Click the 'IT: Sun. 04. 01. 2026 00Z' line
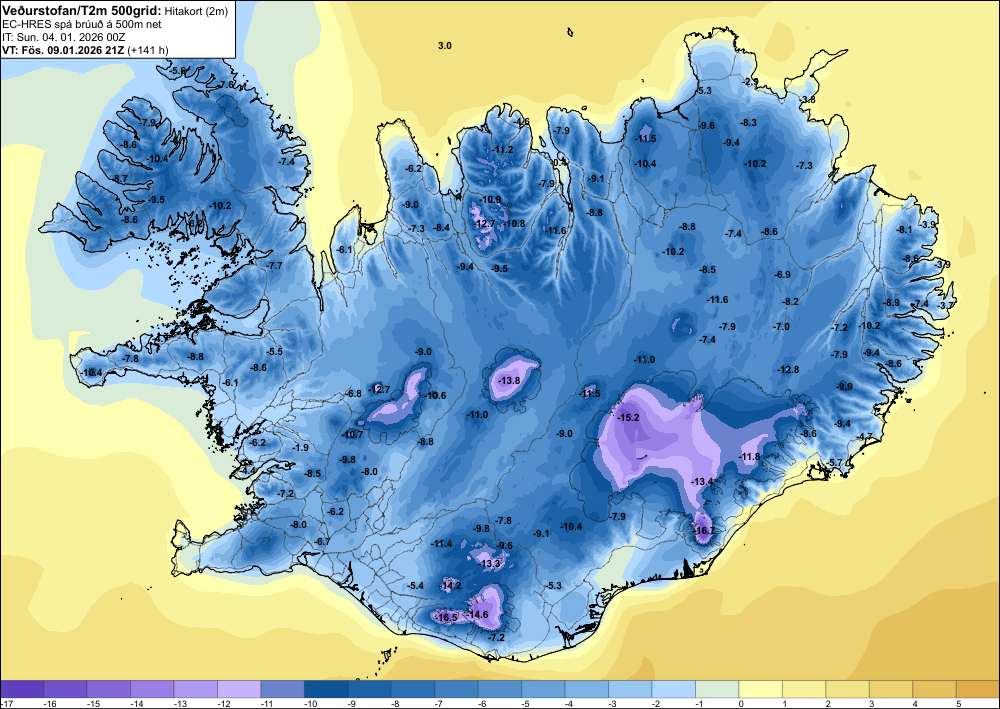Screen dimensions: 1000x709 (x=64, y=37)
